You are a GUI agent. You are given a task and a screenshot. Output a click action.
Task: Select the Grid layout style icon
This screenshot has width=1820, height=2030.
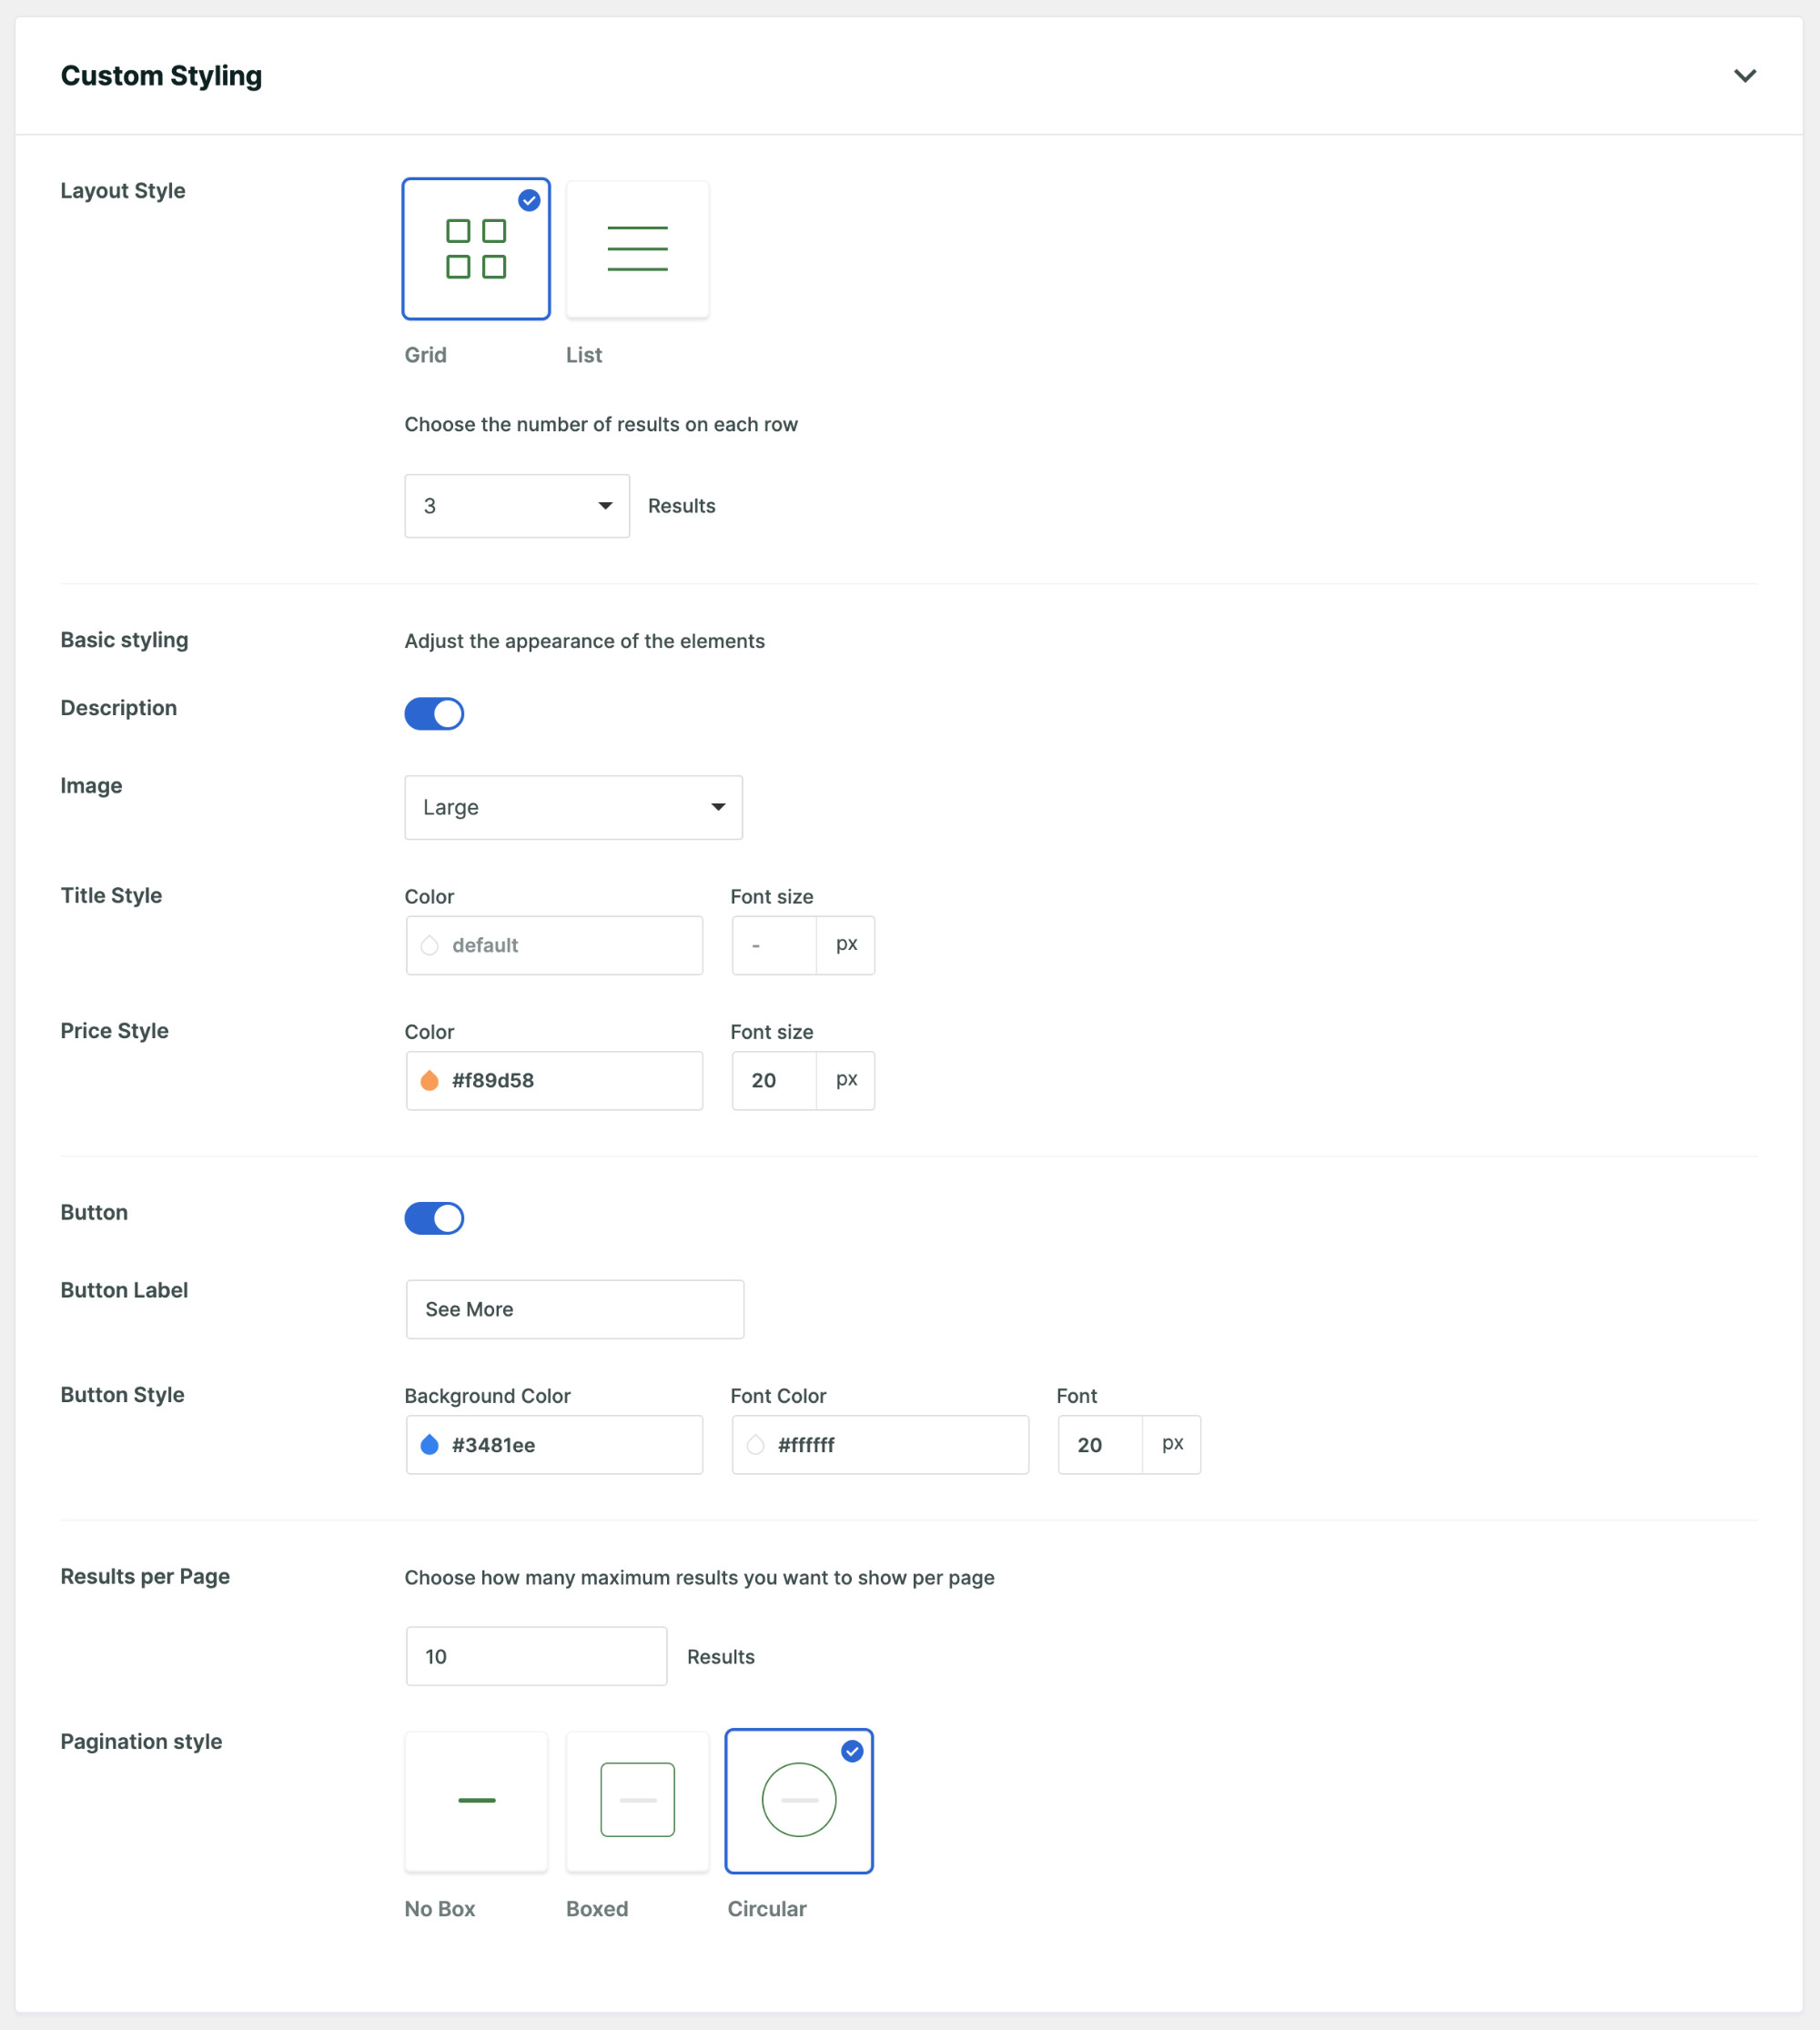(476, 248)
